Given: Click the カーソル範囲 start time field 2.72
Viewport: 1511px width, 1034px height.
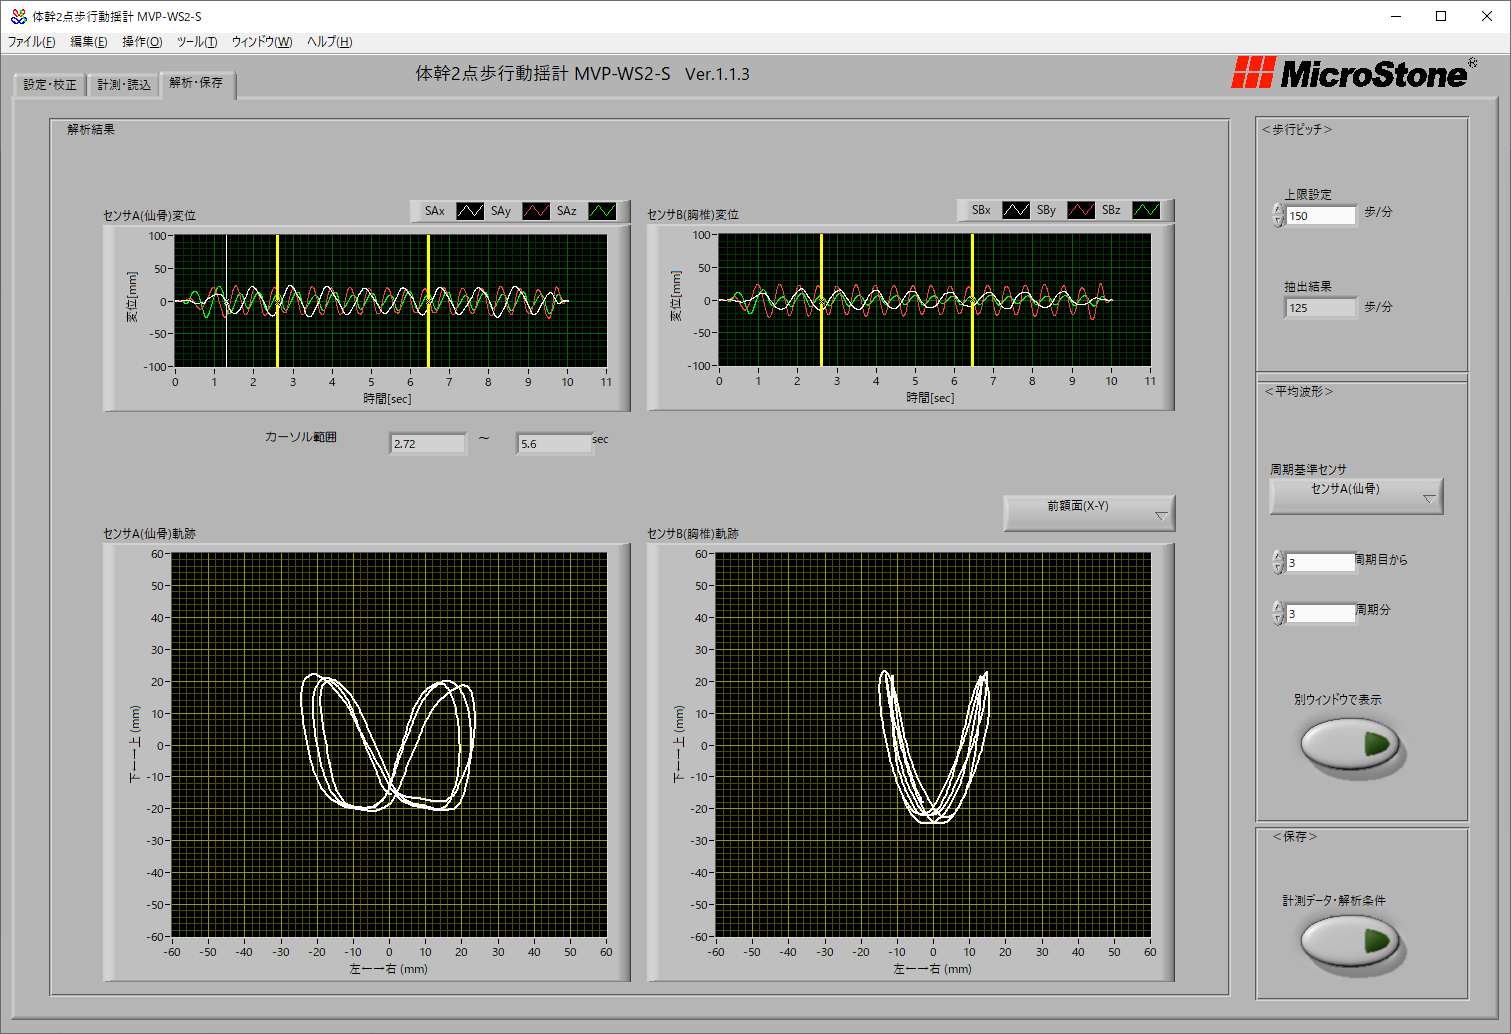Looking at the screenshot, I should click(x=427, y=443).
